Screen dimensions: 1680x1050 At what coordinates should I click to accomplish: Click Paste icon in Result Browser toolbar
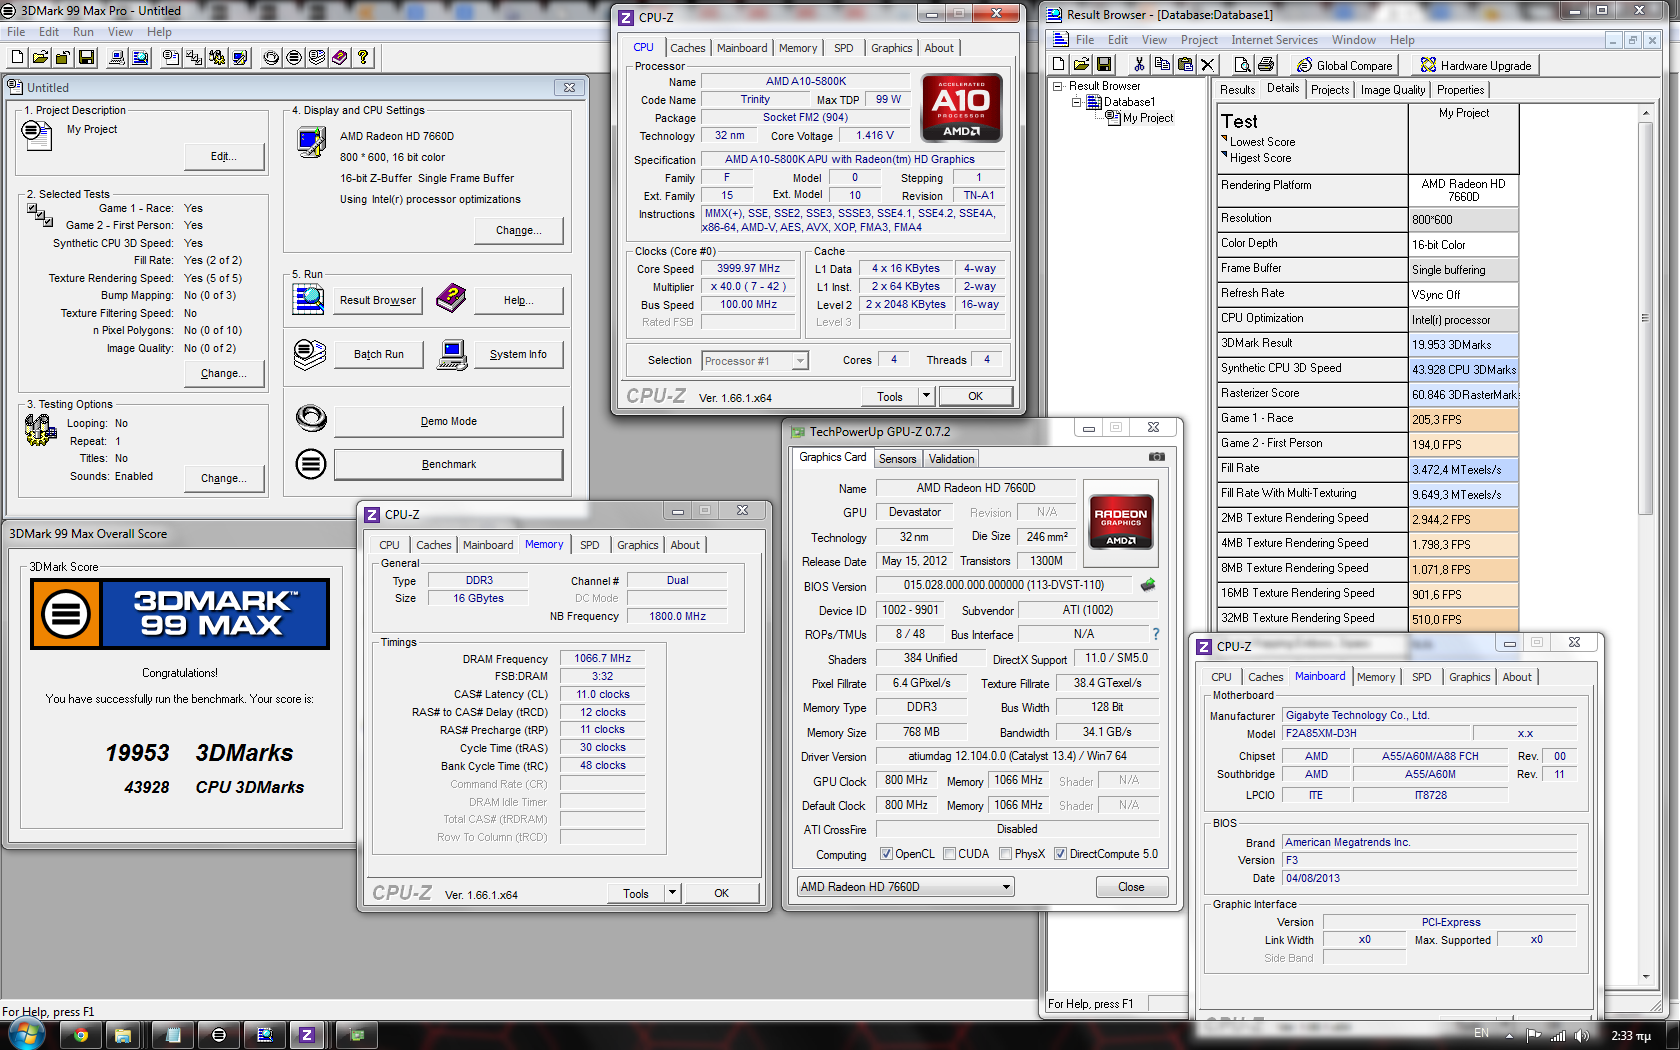click(1185, 64)
